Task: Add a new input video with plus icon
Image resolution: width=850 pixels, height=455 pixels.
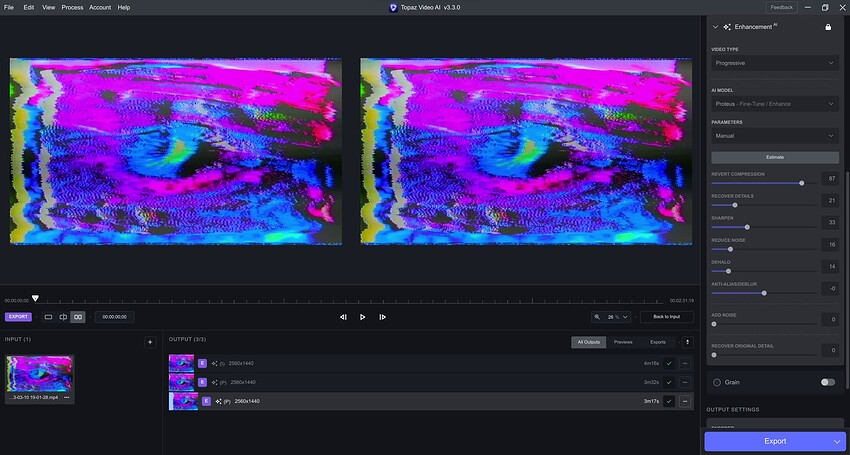Action: (x=150, y=342)
